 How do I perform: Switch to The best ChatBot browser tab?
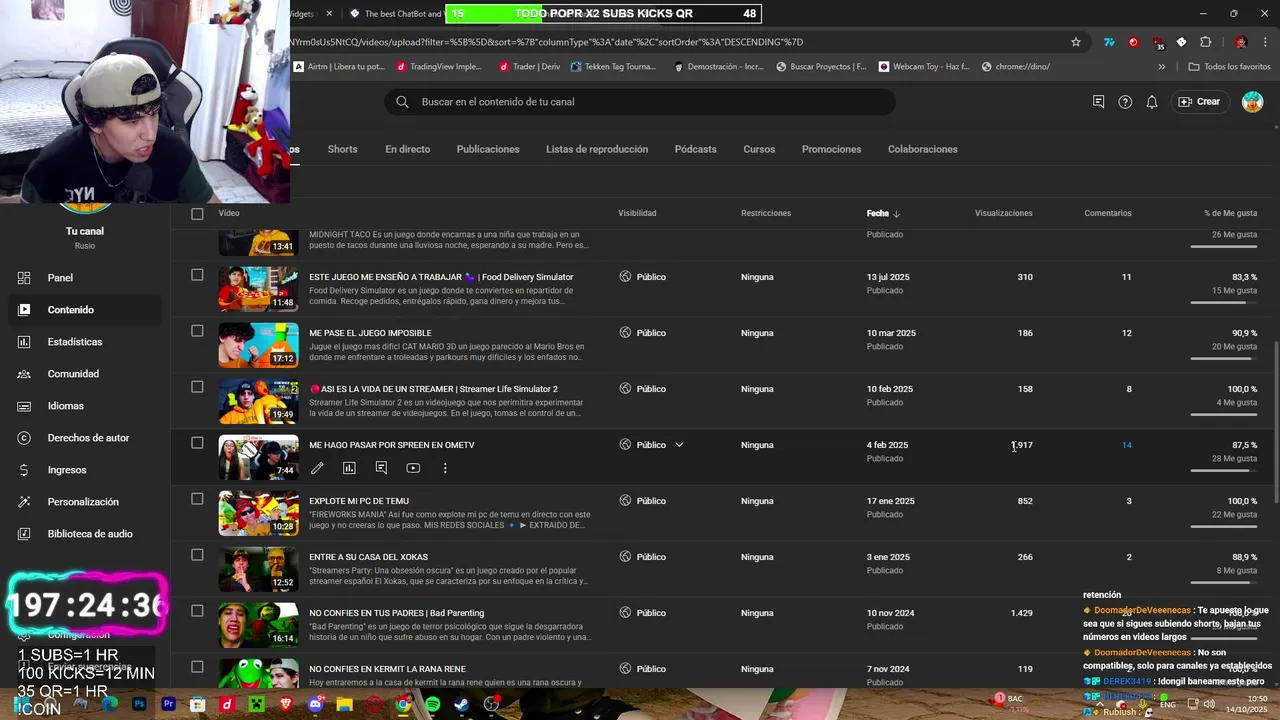pyautogui.click(x=395, y=14)
